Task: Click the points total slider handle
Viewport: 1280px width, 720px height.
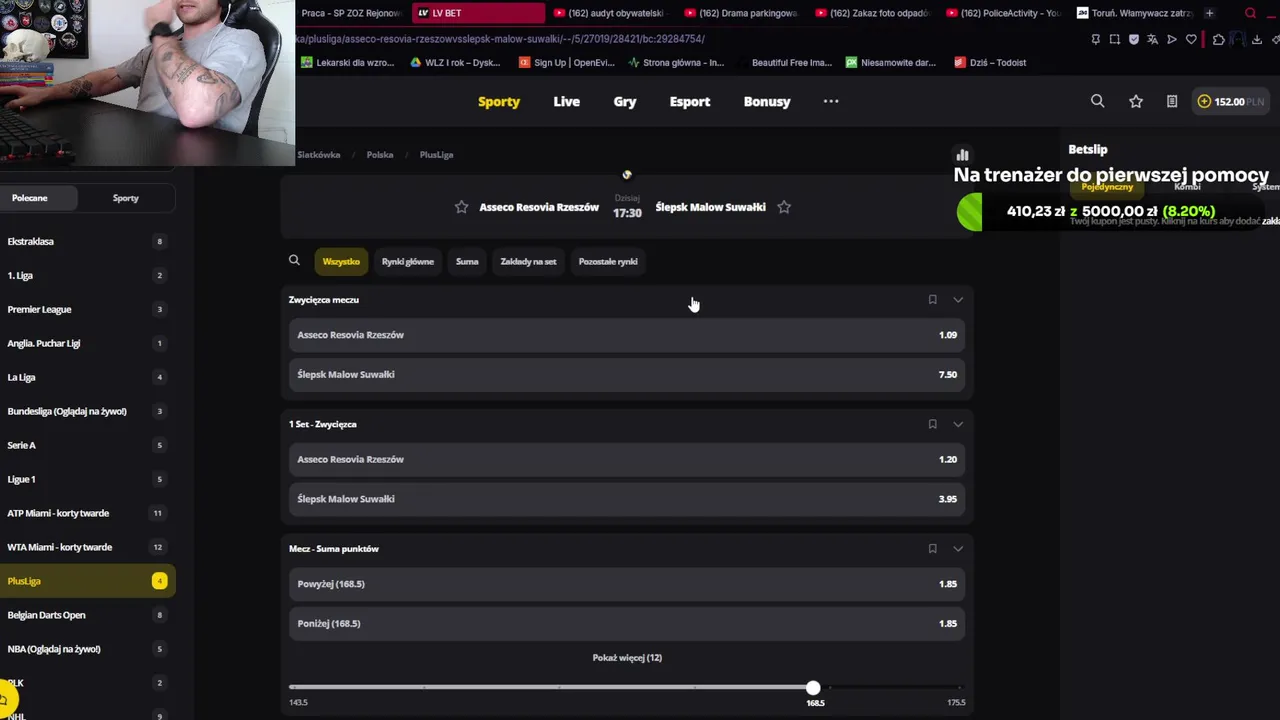Action: (813, 688)
